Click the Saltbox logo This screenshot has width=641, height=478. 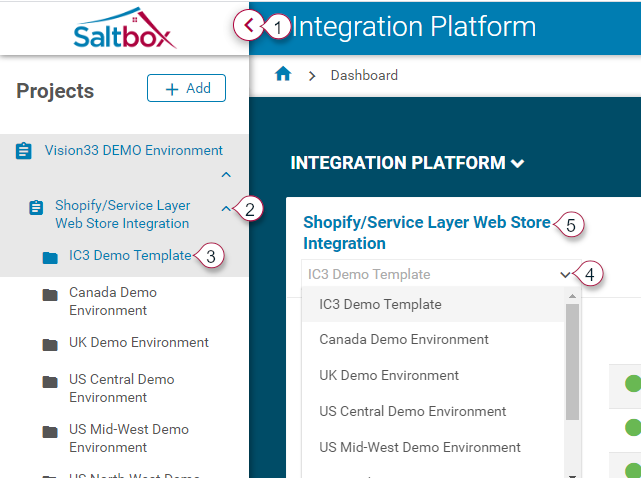[x=125, y=28]
